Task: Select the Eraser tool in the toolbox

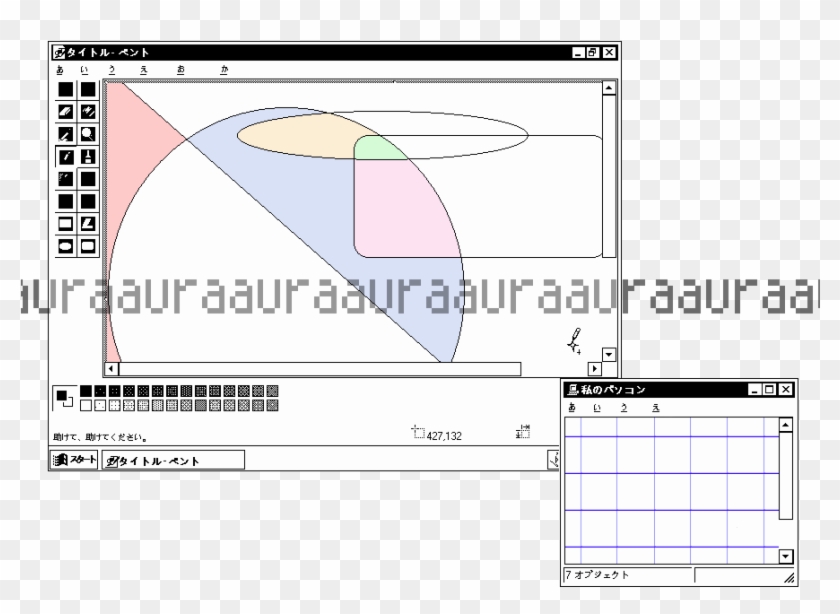Action: pyautogui.click(x=66, y=111)
